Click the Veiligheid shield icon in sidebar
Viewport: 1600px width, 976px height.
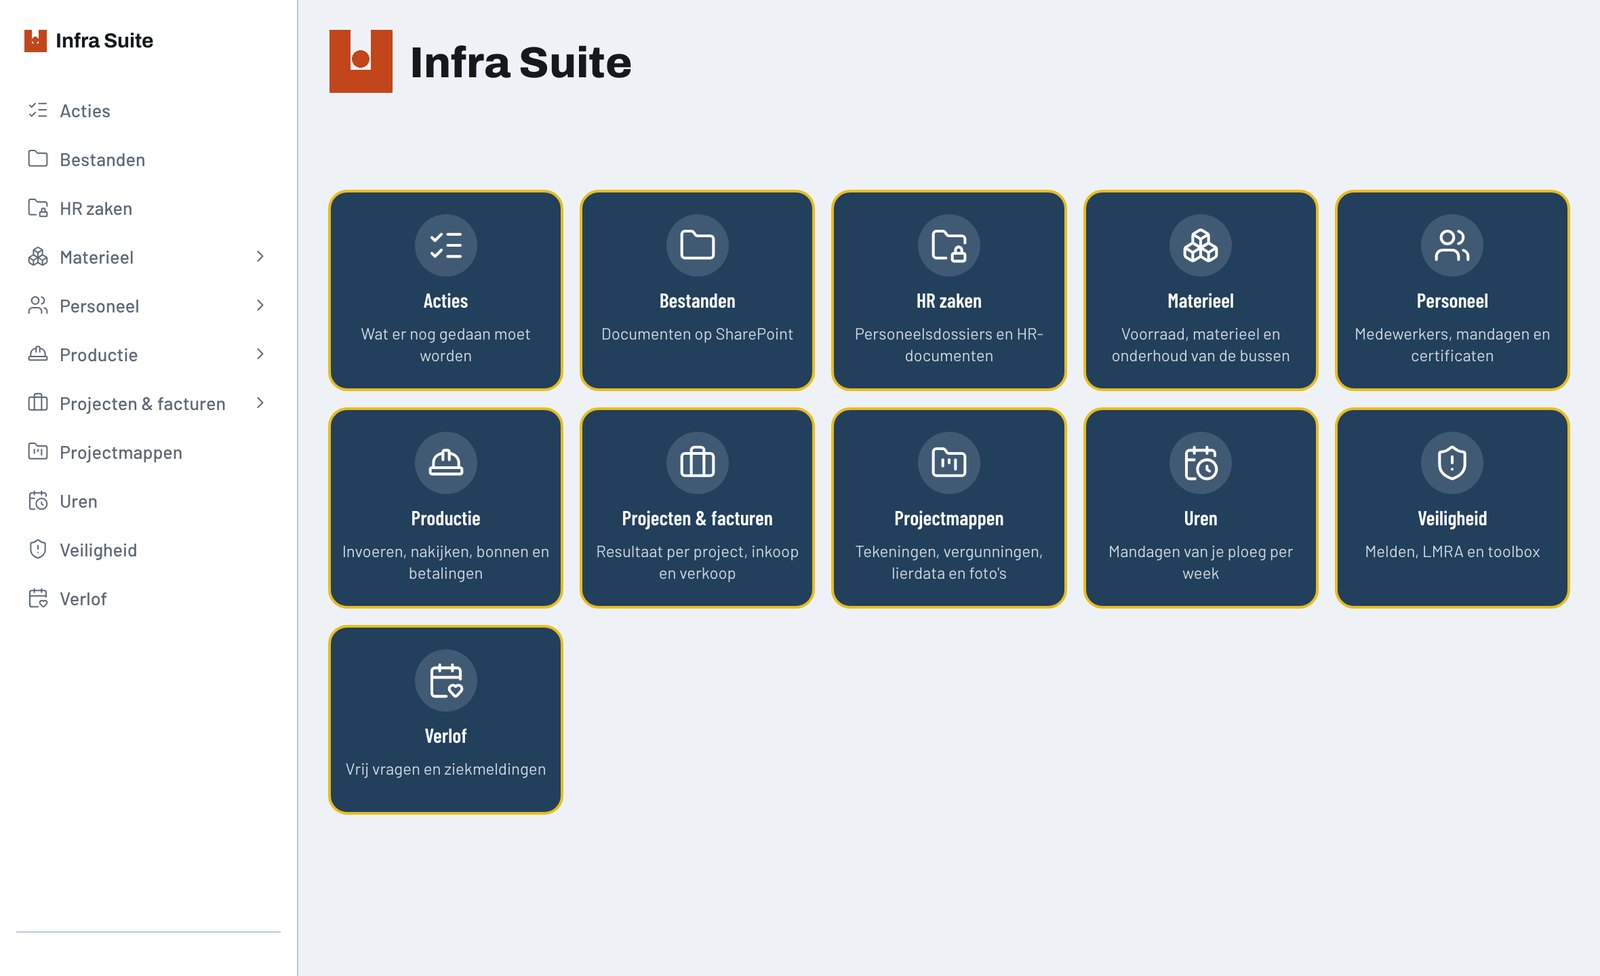point(38,549)
